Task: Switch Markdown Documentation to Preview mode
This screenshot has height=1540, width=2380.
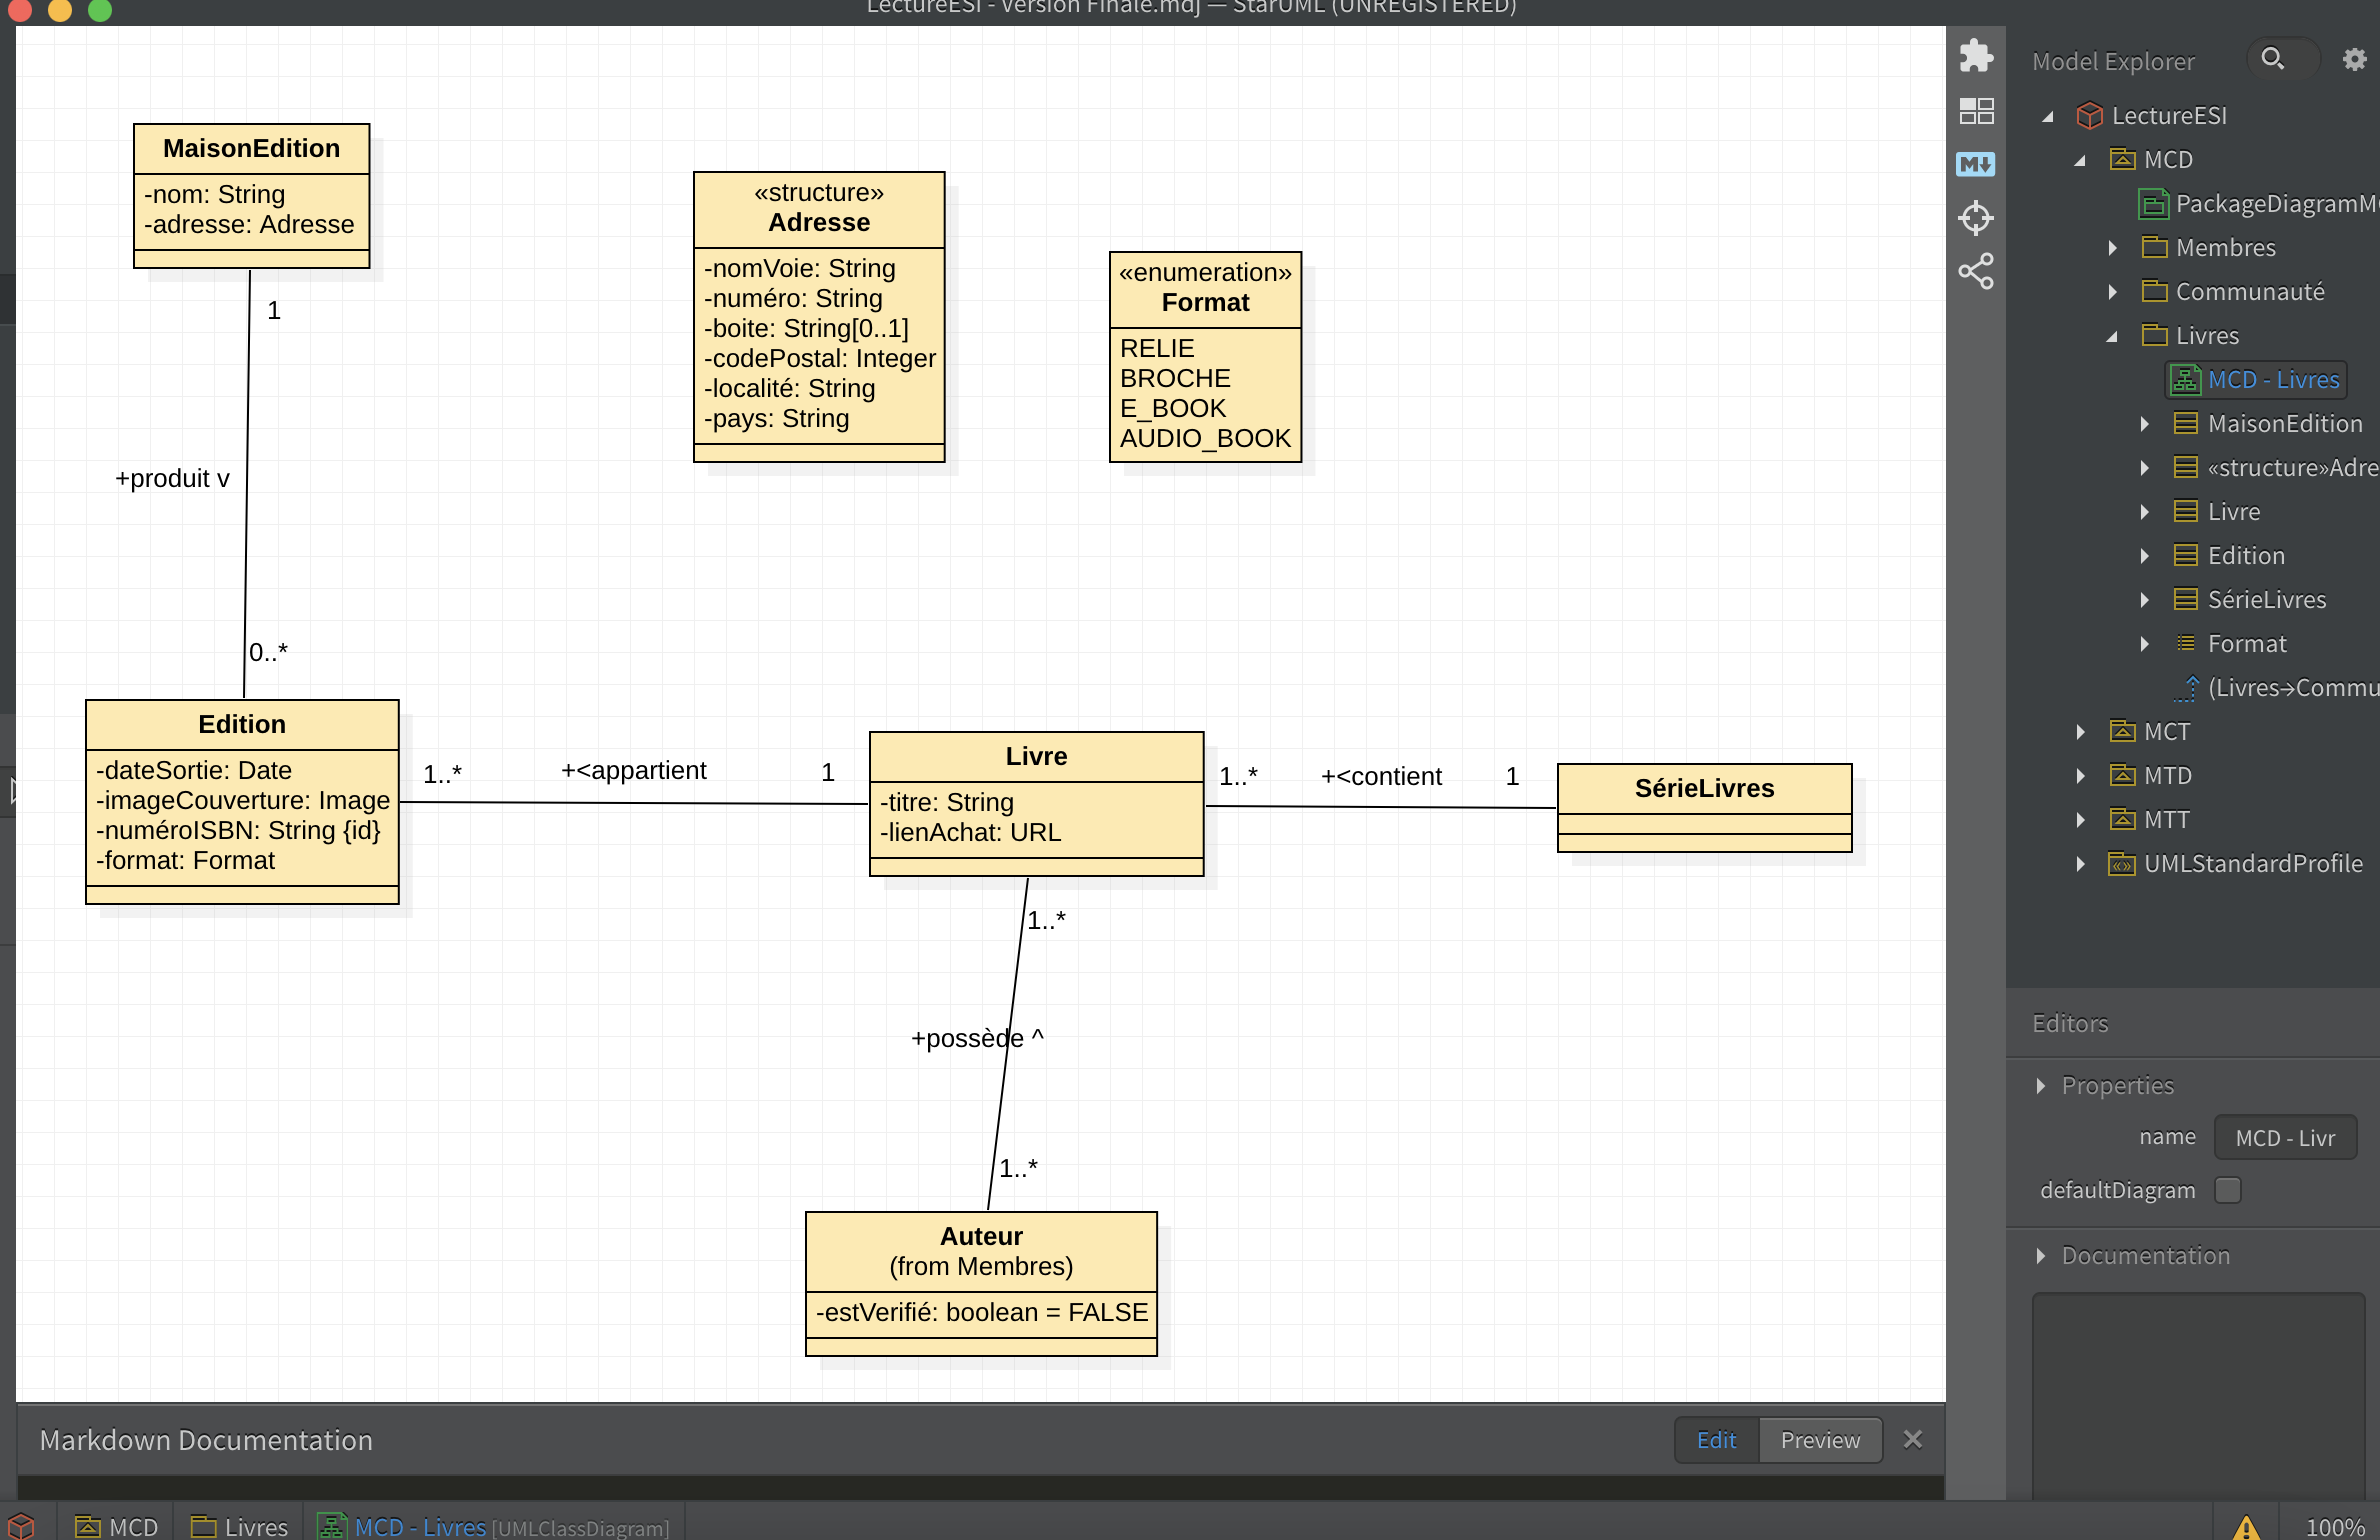Action: (x=1820, y=1440)
